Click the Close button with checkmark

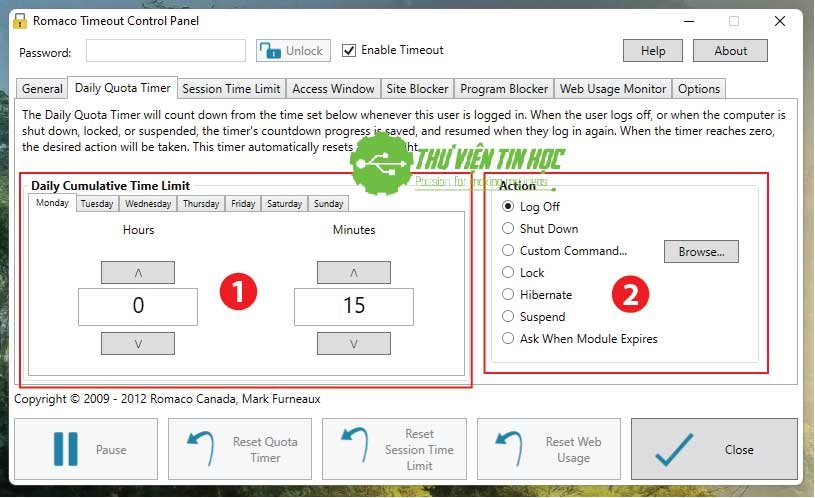(714, 450)
